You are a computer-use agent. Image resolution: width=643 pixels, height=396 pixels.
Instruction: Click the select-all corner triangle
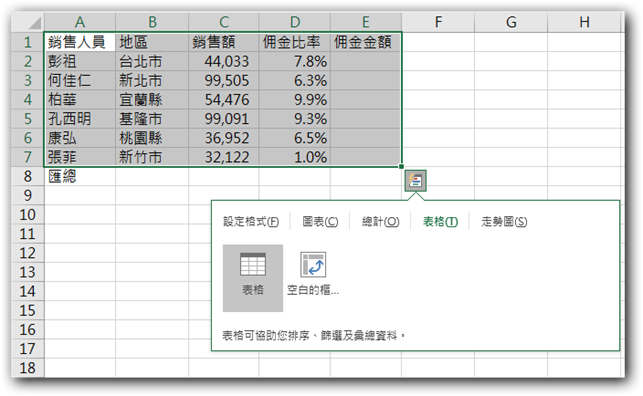[34, 23]
